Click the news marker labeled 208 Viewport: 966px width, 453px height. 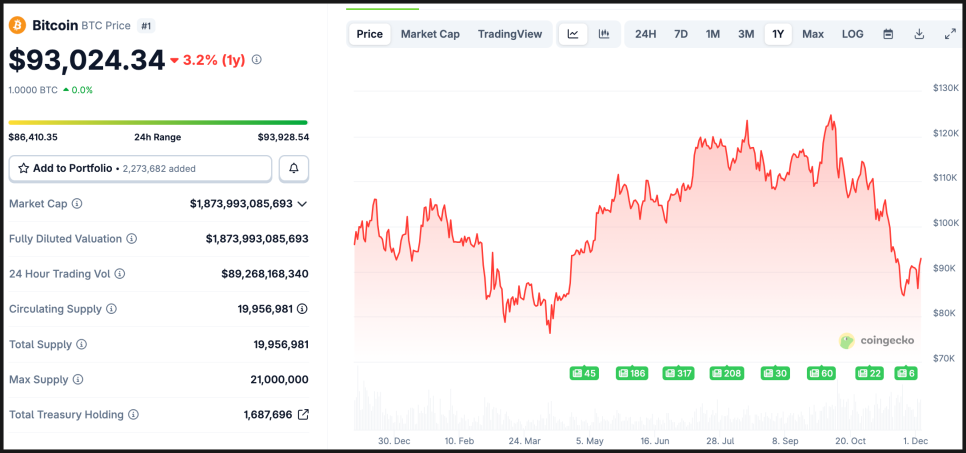tap(727, 373)
